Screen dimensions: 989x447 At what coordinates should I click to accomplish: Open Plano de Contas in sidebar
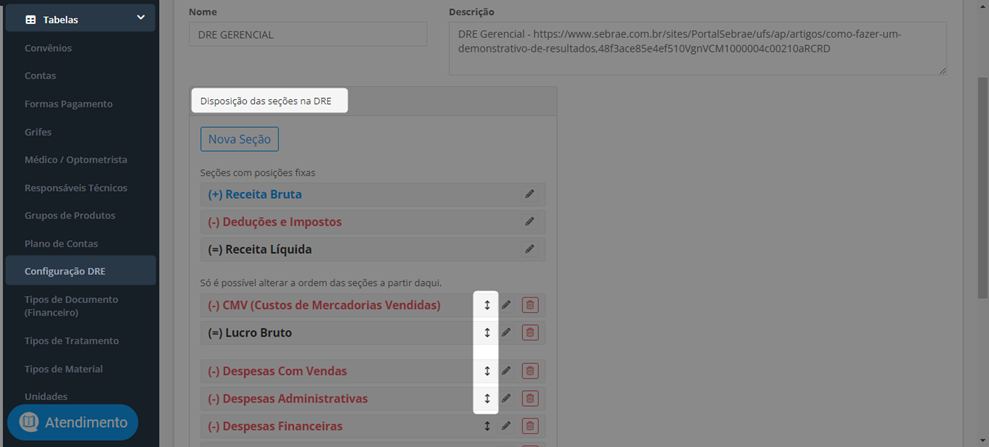click(61, 243)
